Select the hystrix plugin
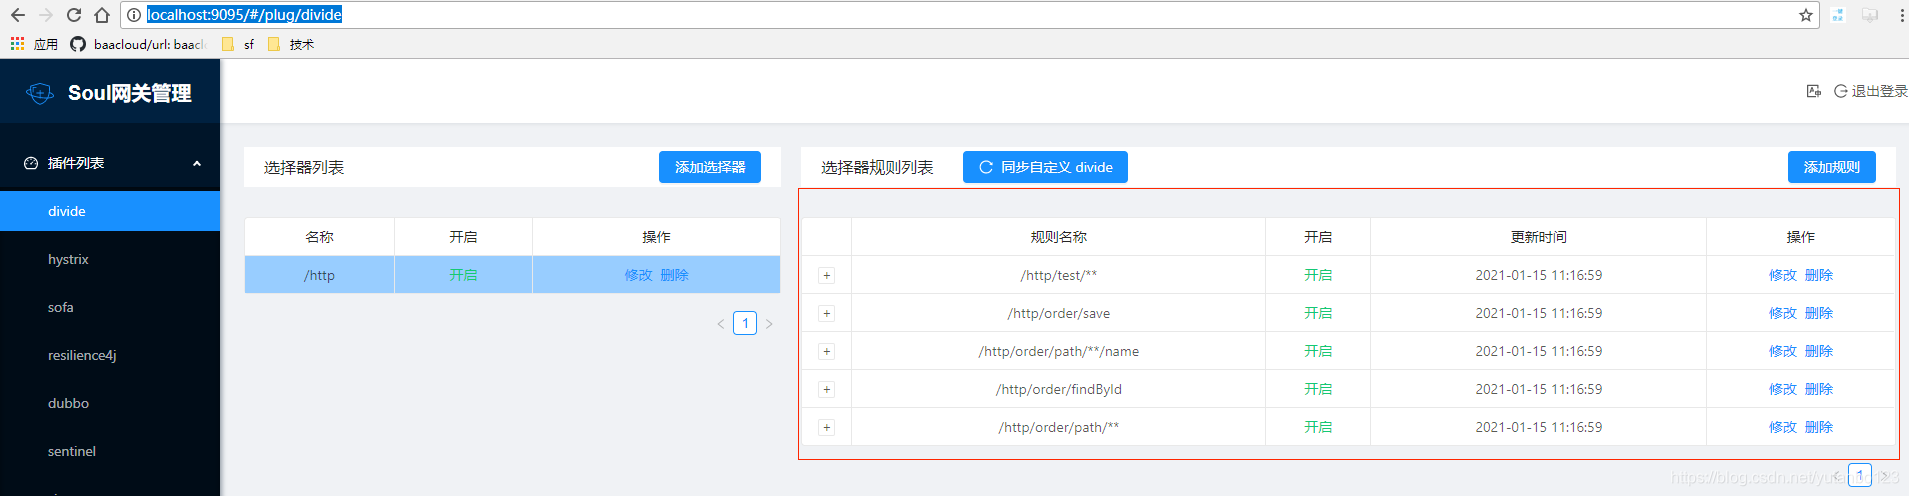 110,259
